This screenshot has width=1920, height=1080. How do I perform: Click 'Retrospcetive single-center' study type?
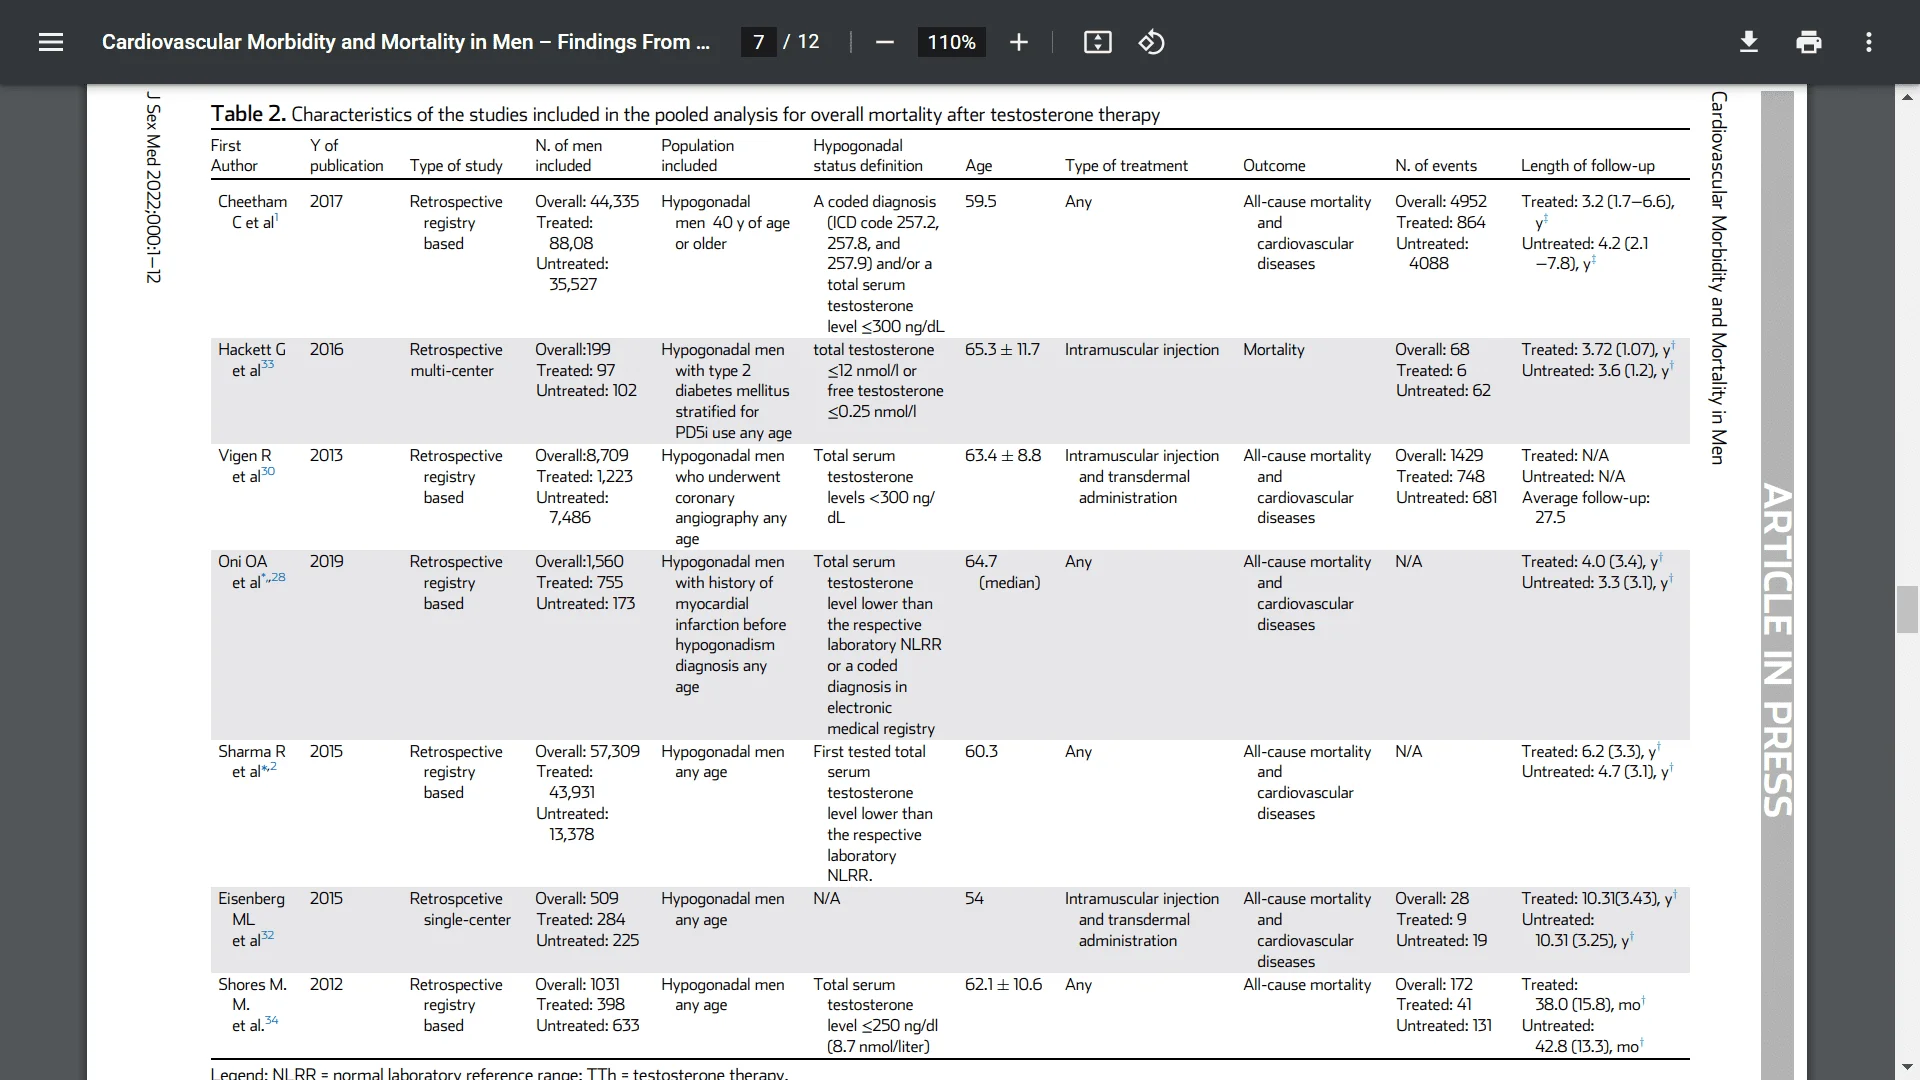pyautogui.click(x=460, y=909)
